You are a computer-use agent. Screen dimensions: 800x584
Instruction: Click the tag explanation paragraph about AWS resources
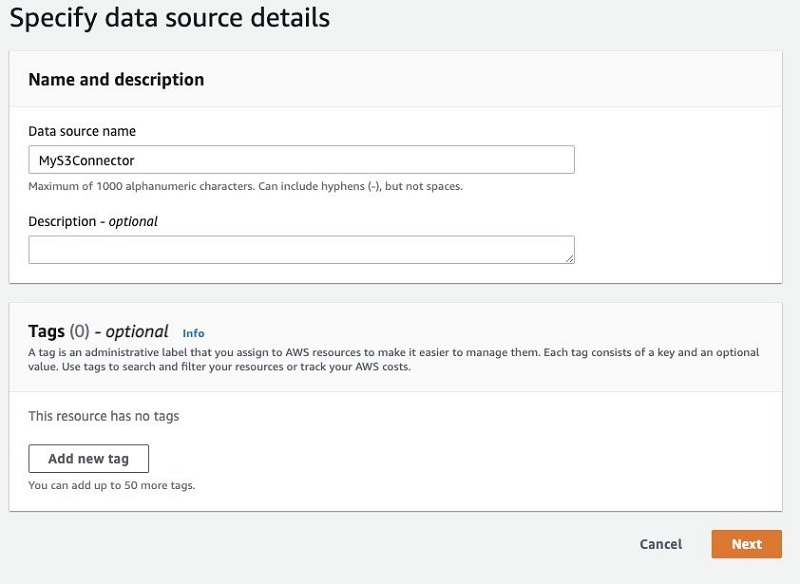[x=393, y=360]
